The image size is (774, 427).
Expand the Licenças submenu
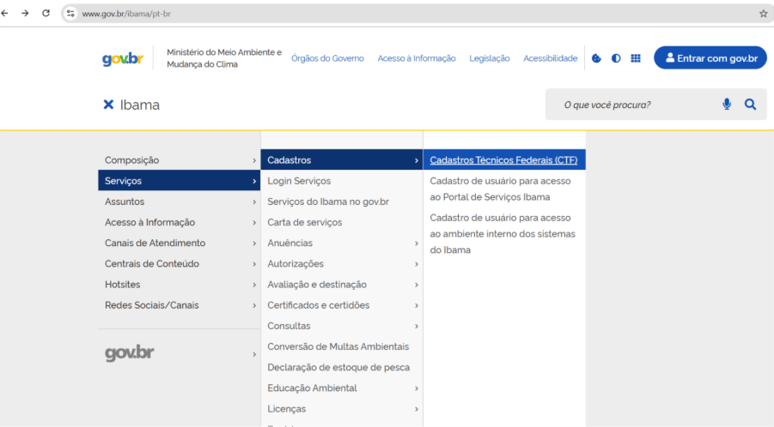(x=341, y=409)
